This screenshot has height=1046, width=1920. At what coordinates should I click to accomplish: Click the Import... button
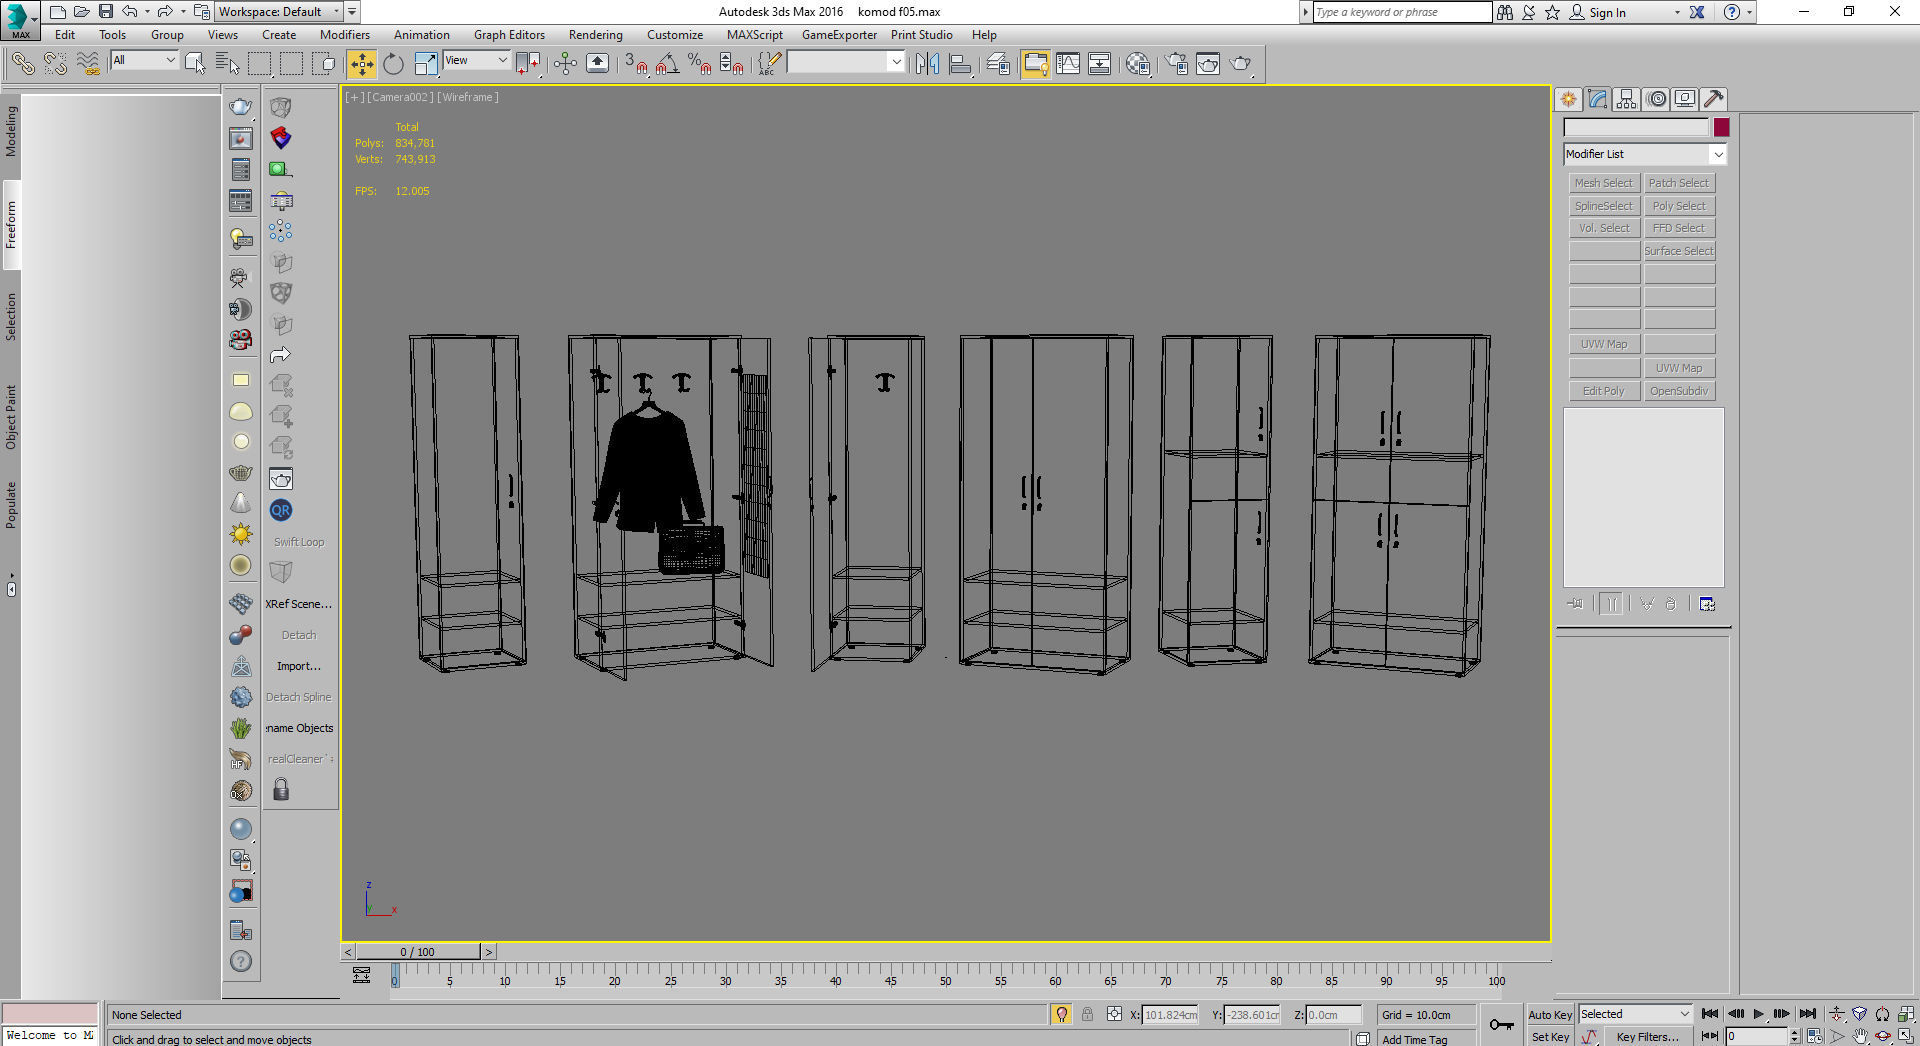coord(299,666)
